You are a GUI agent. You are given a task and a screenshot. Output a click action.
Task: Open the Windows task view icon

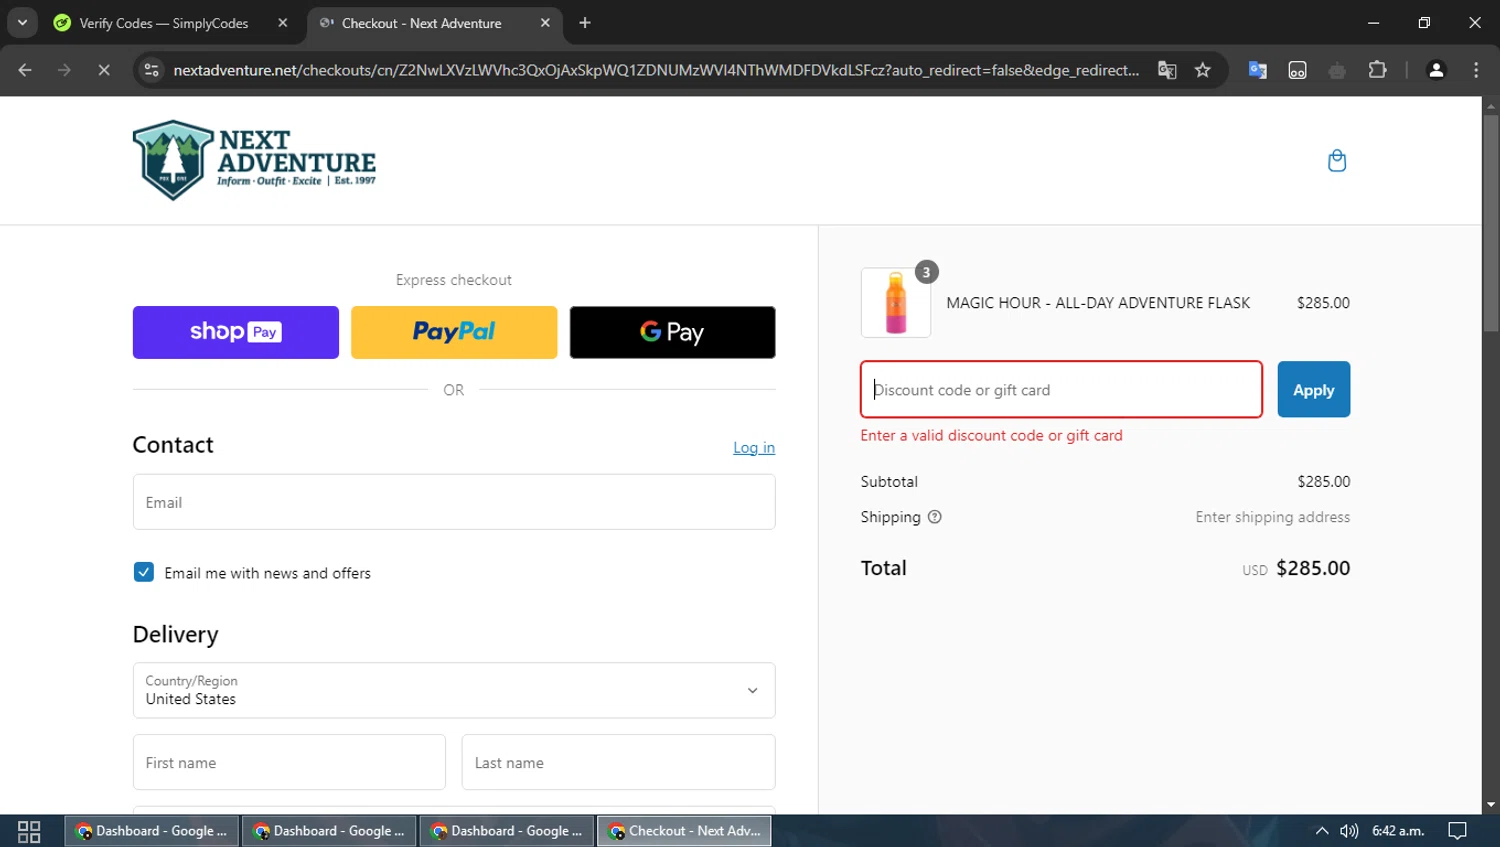[x=29, y=831]
